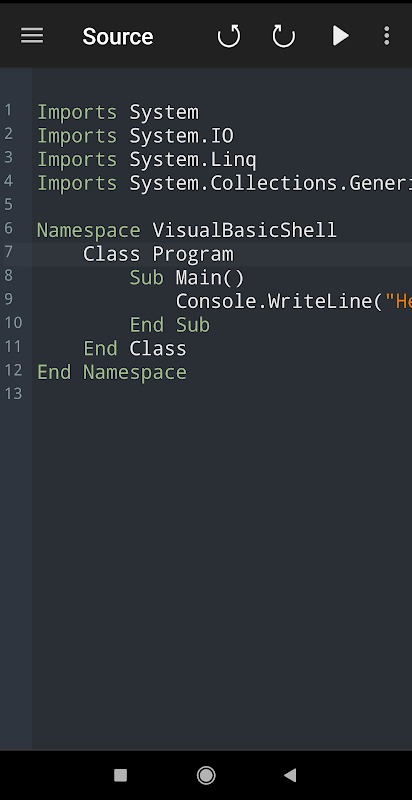Viewport: 412px width, 800px height.
Task: Click Namespace VisualBasicShell declaration
Action: (x=187, y=231)
